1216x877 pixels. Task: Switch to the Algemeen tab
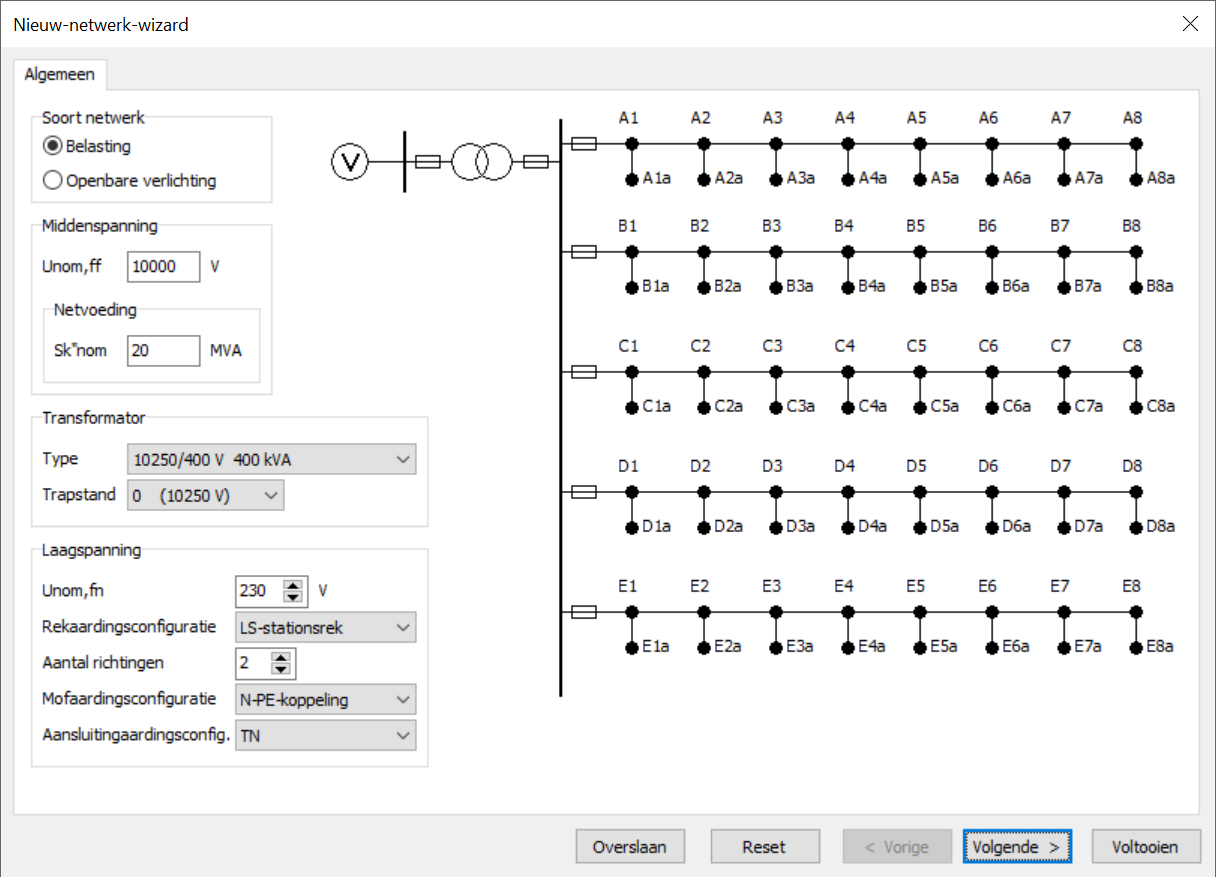click(60, 74)
